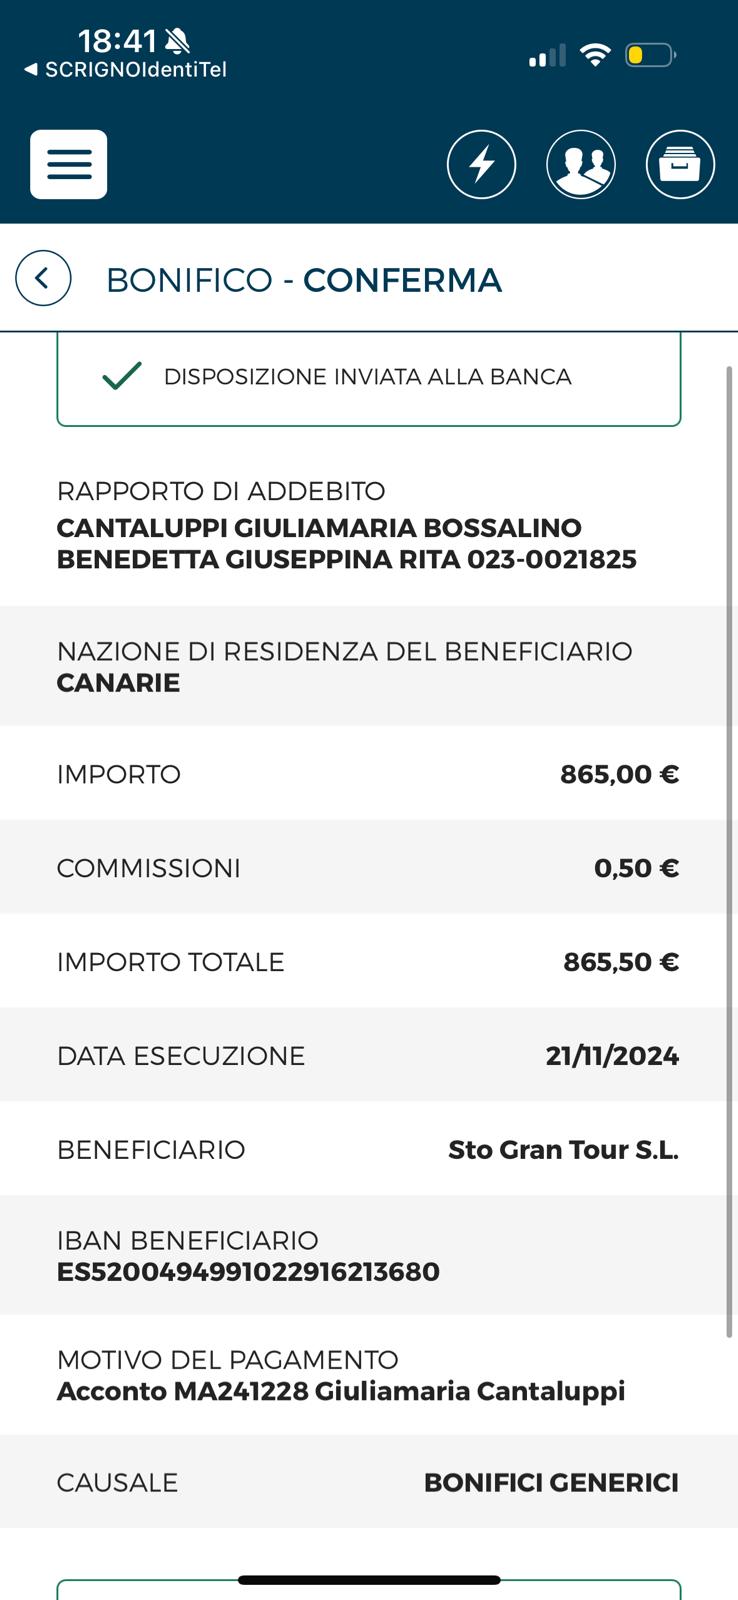The image size is (738, 1600).
Task: Tap the battery indicator
Action: (x=651, y=55)
